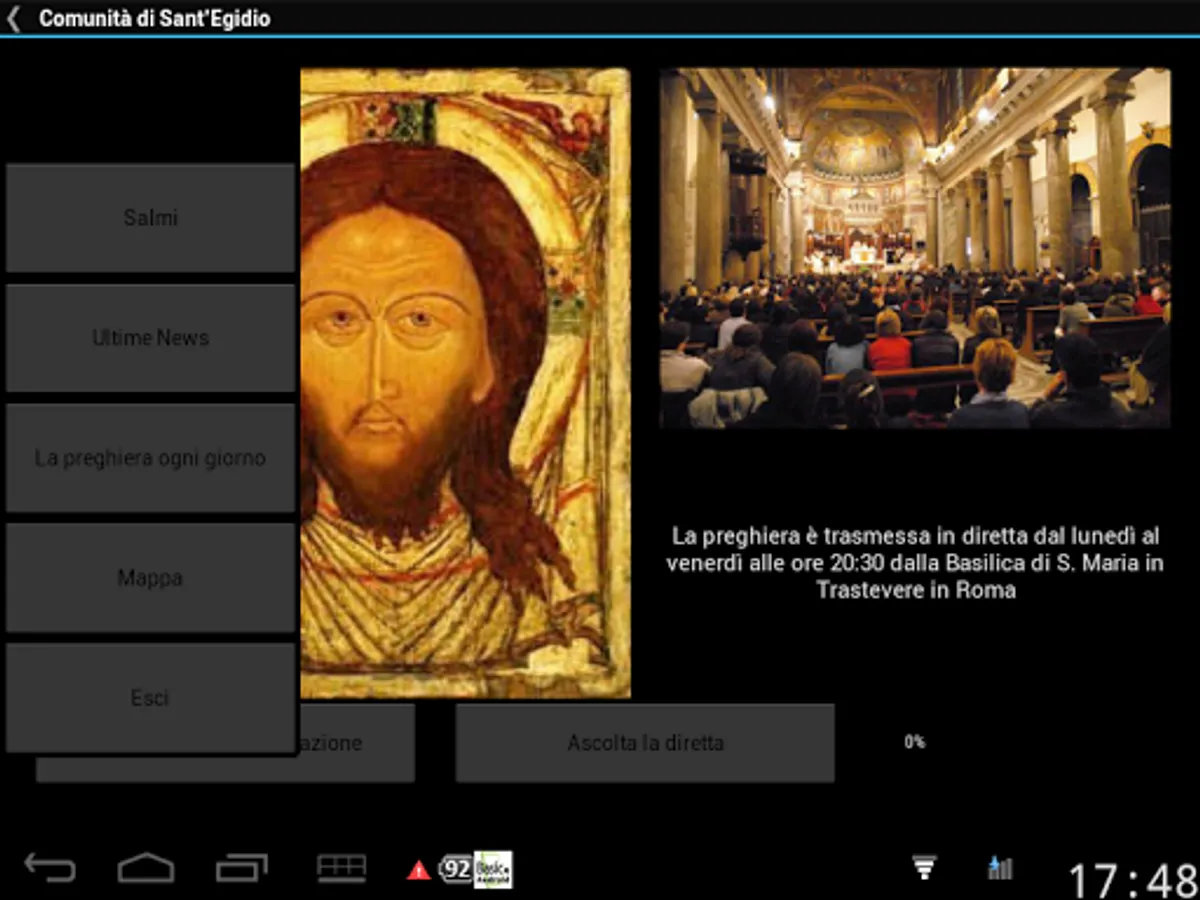This screenshot has width=1200, height=900.
Task: Open the 92 battery notification icon
Action: pos(456,869)
